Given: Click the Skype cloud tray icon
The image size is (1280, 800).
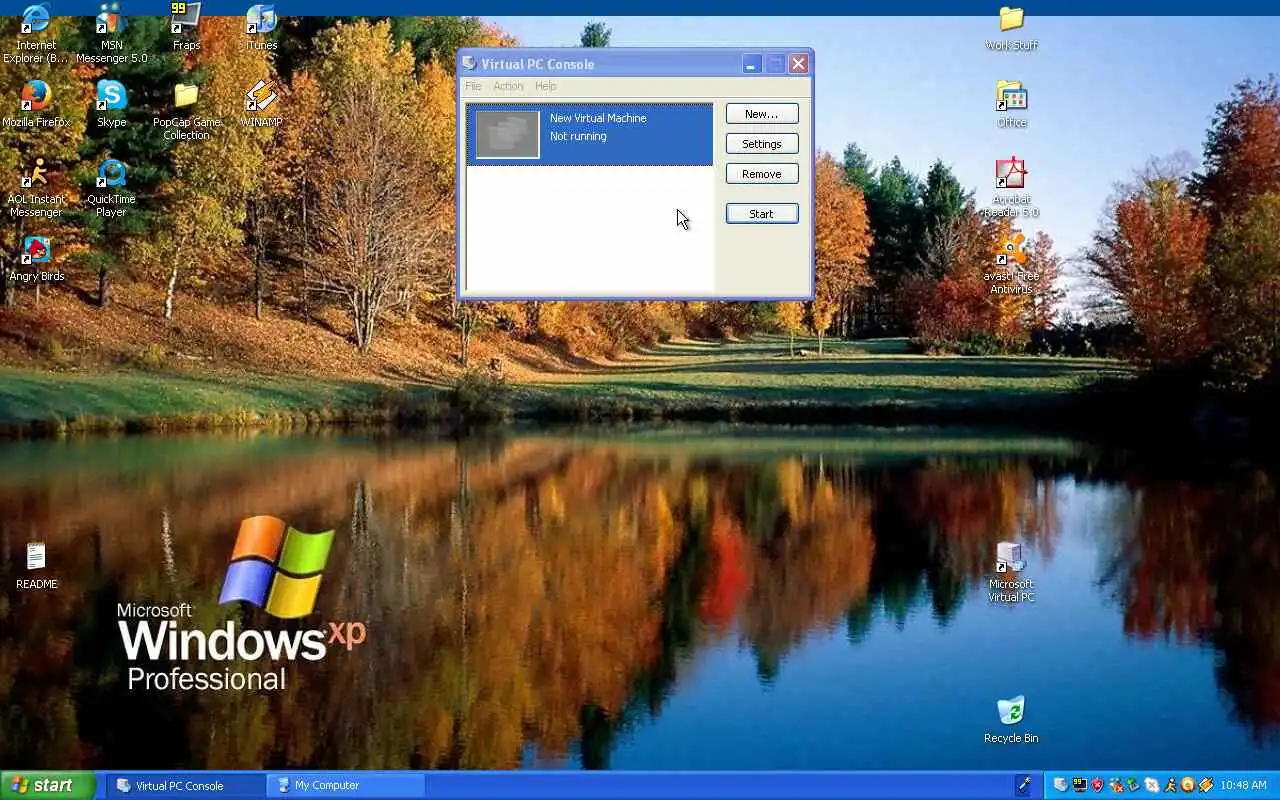Looking at the screenshot, I should (x=1152, y=785).
